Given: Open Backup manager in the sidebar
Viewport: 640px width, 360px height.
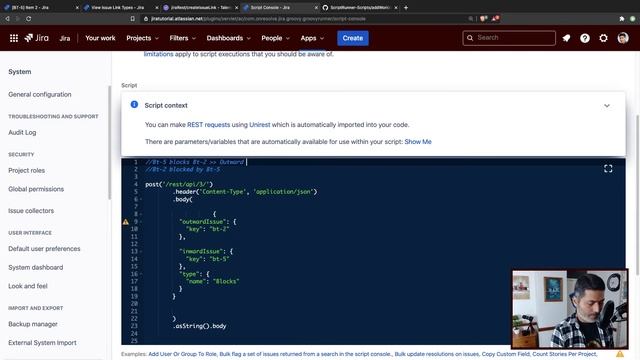Looking at the screenshot, I should tap(33, 324).
